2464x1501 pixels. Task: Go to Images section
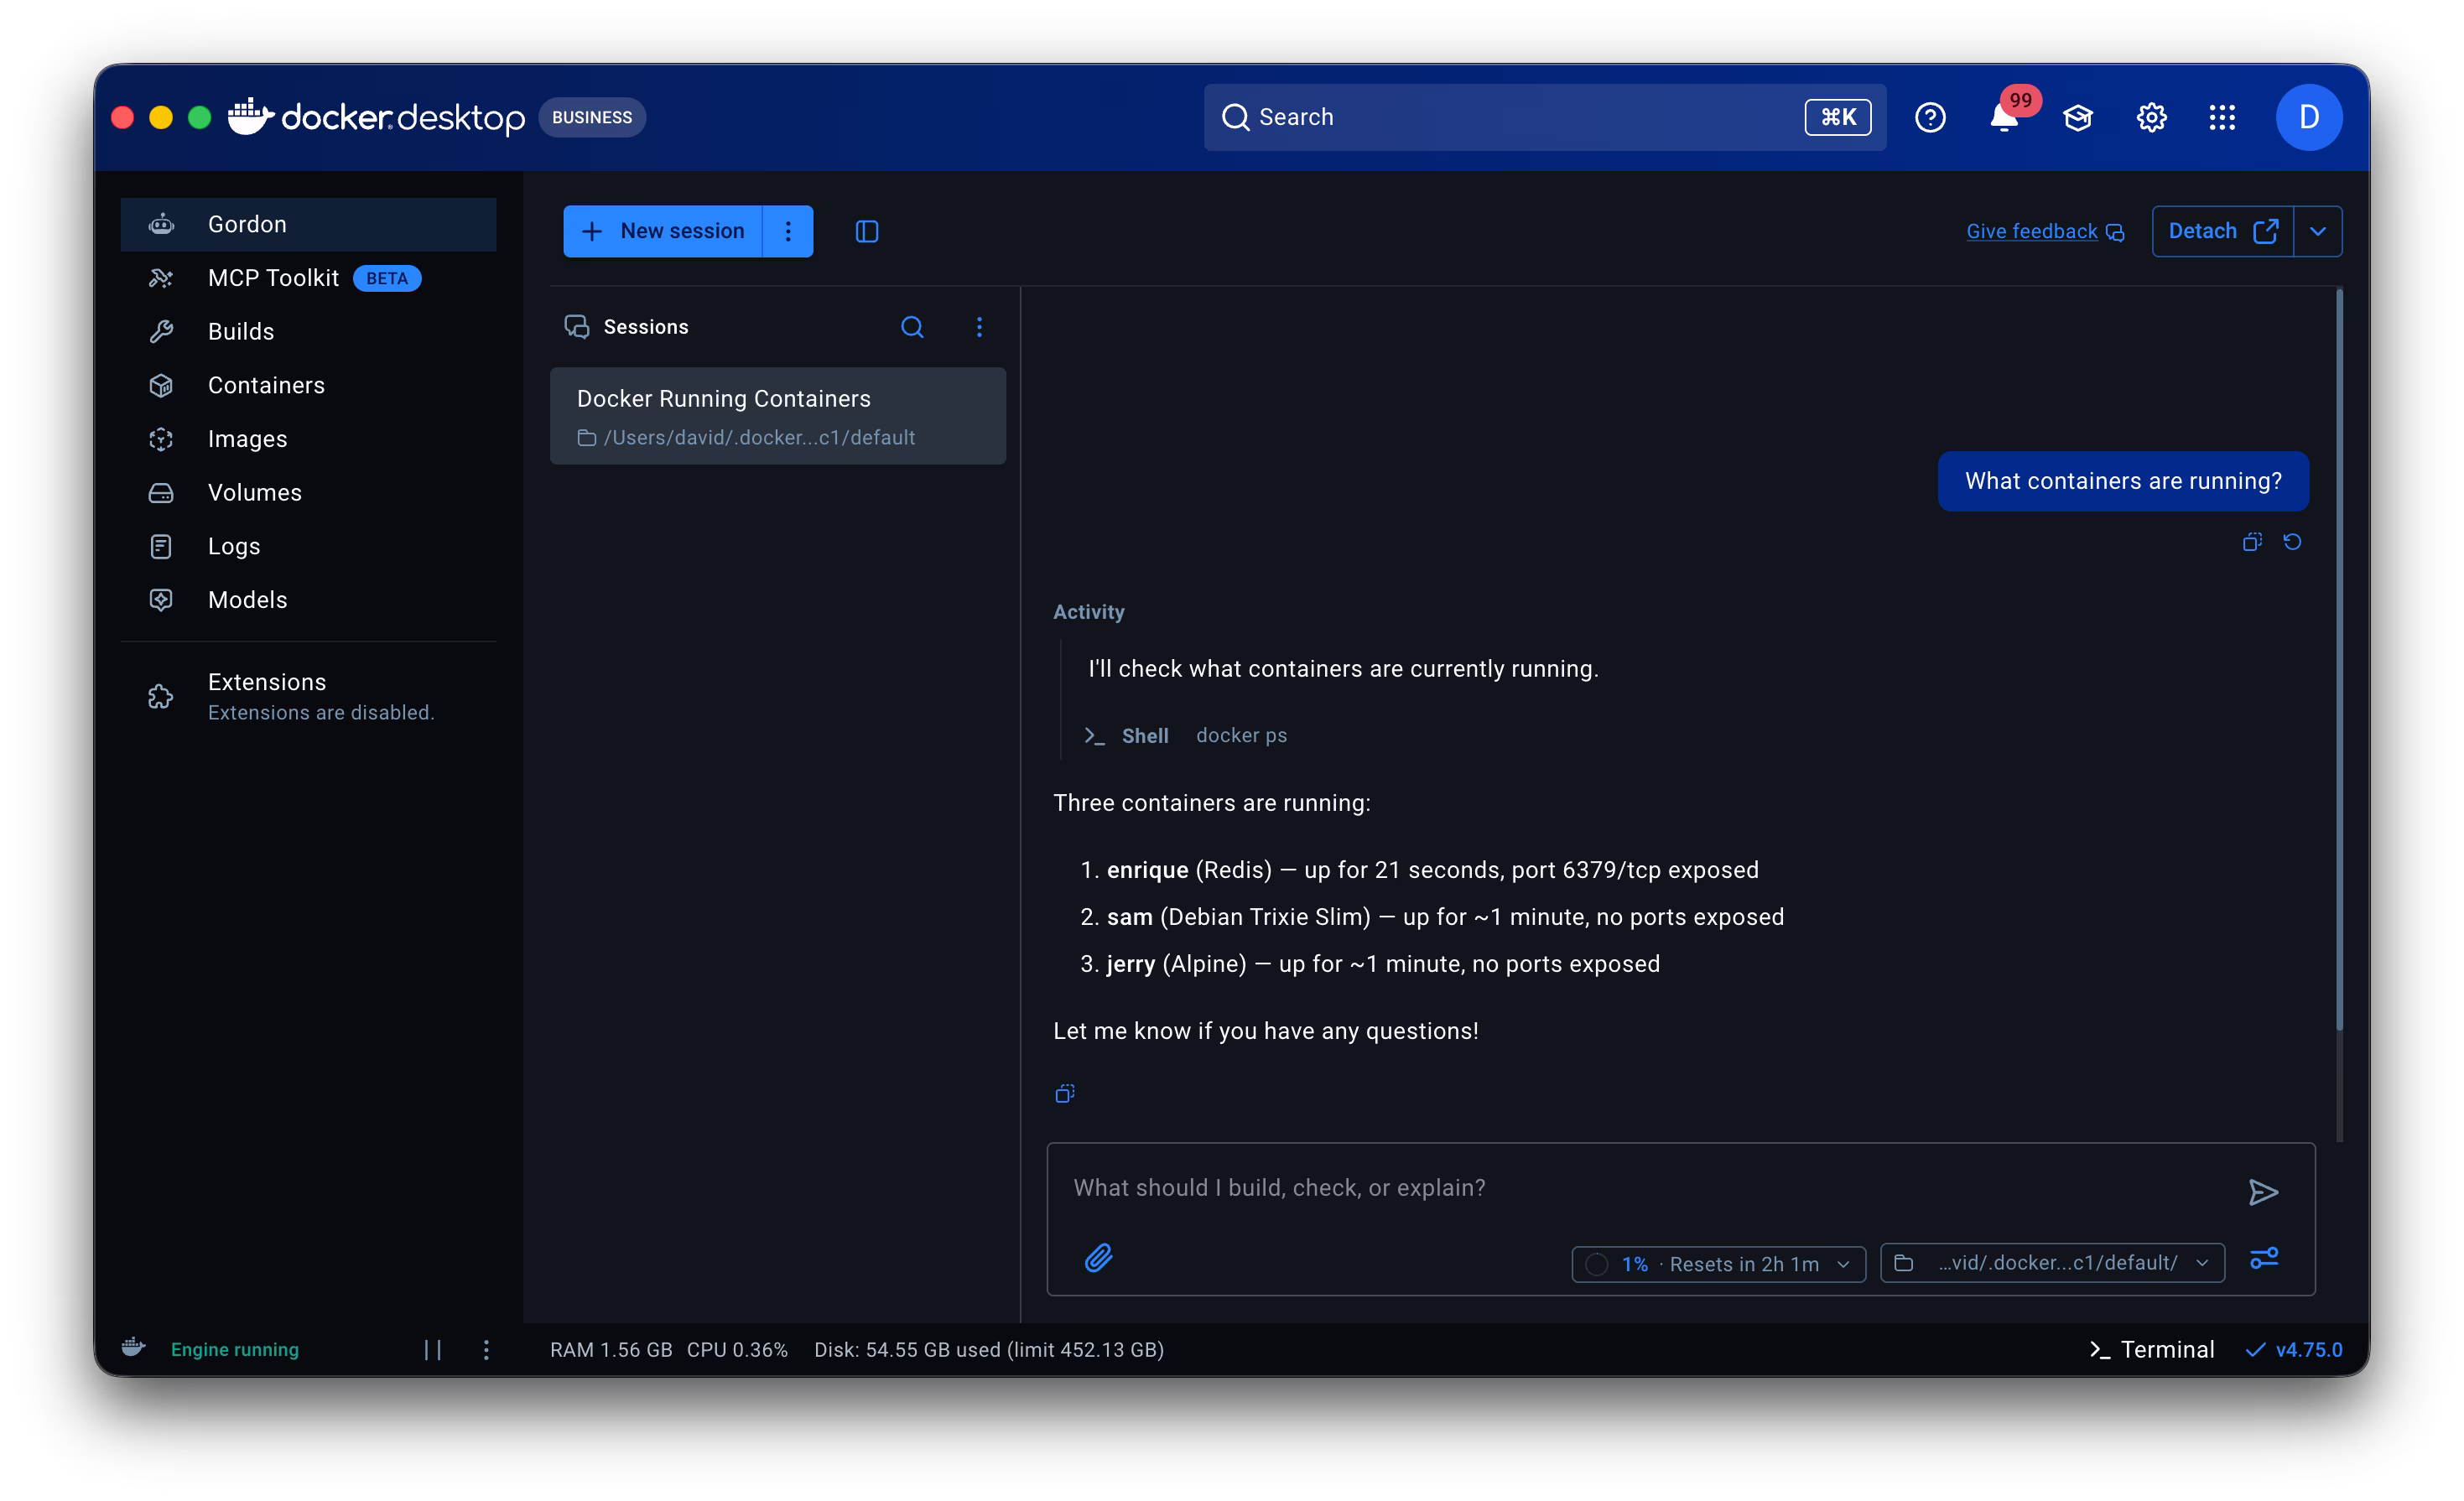click(308, 439)
